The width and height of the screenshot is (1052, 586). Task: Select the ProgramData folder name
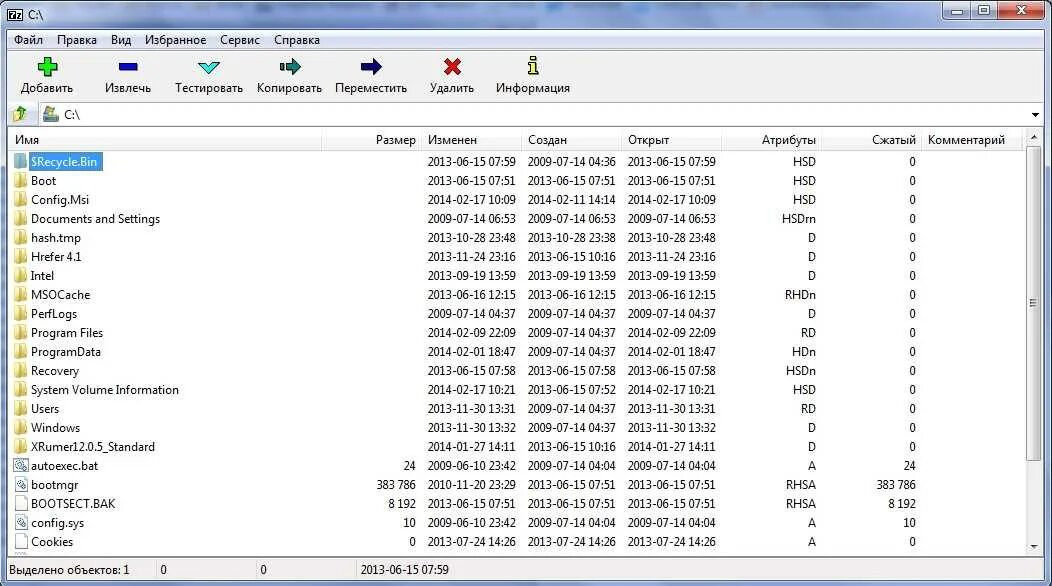tap(66, 352)
